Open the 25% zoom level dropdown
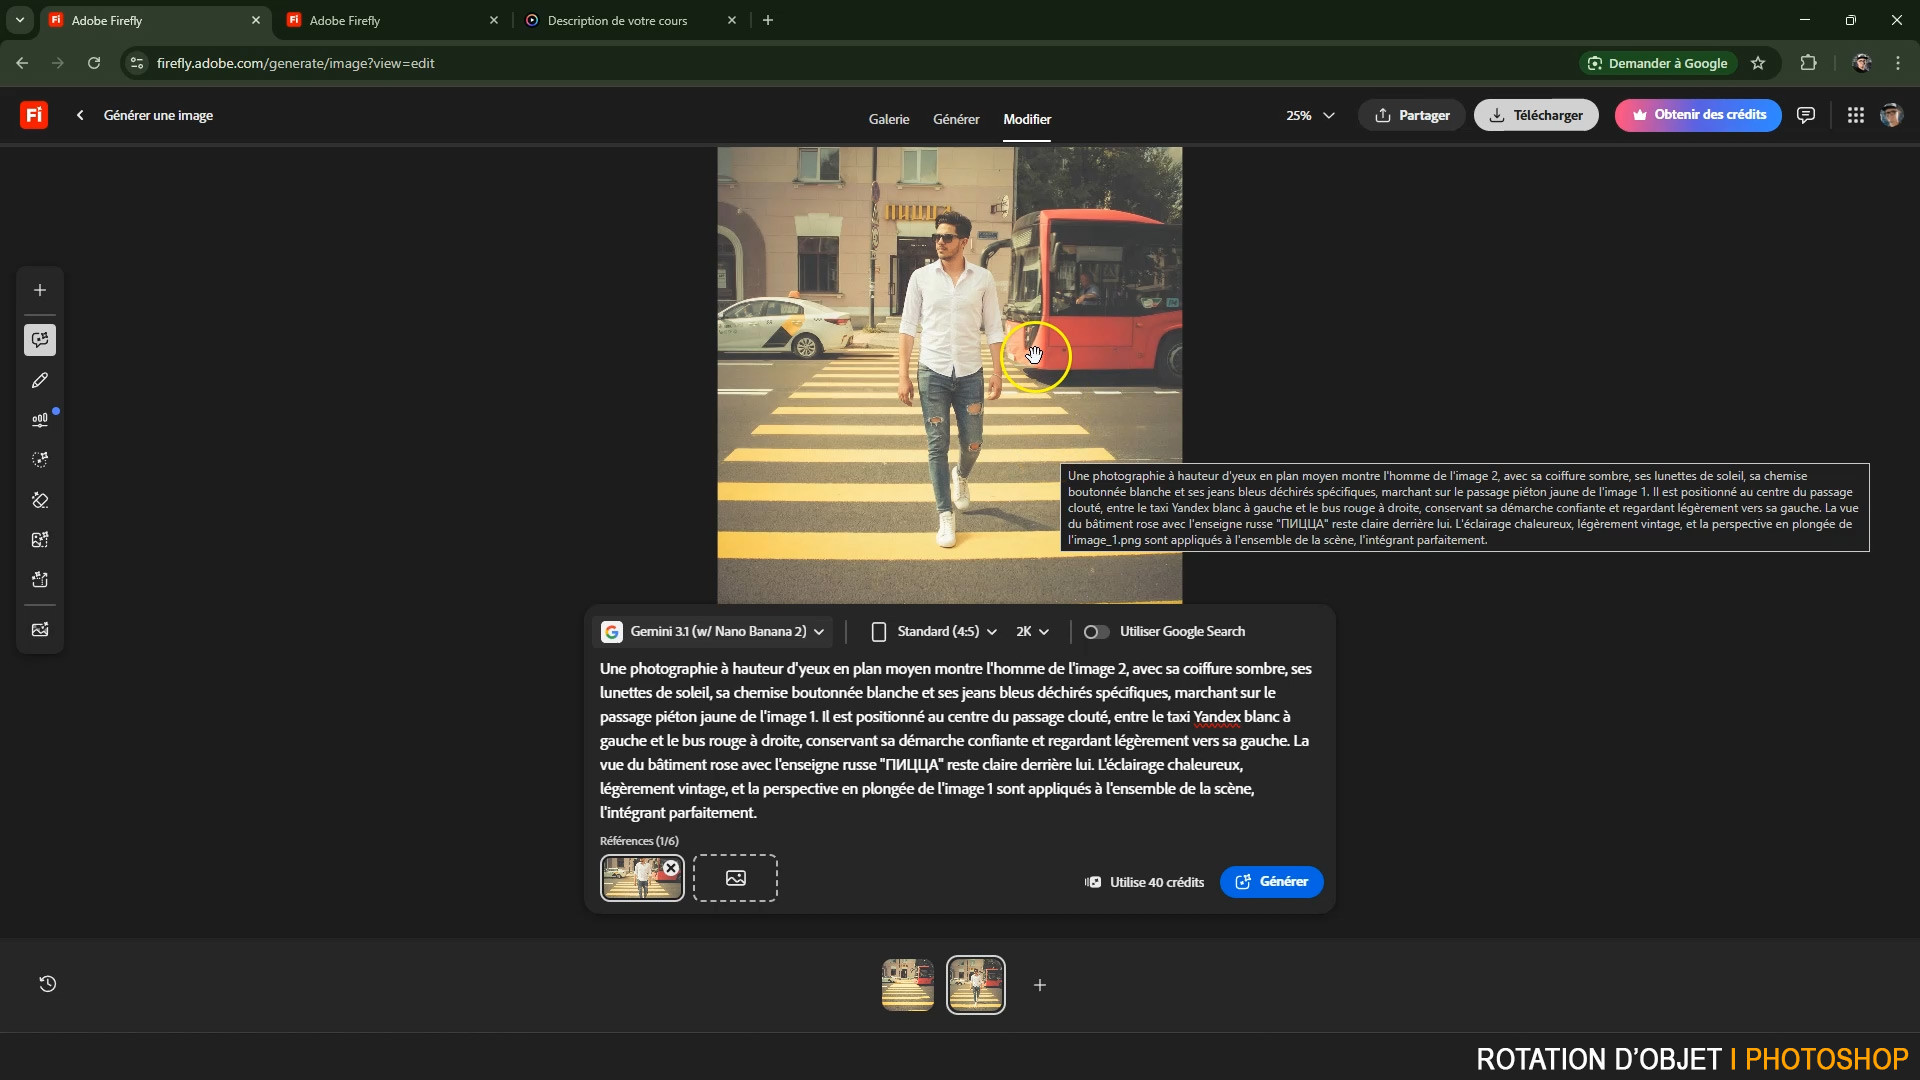Image resolution: width=1920 pixels, height=1080 pixels. (1310, 116)
